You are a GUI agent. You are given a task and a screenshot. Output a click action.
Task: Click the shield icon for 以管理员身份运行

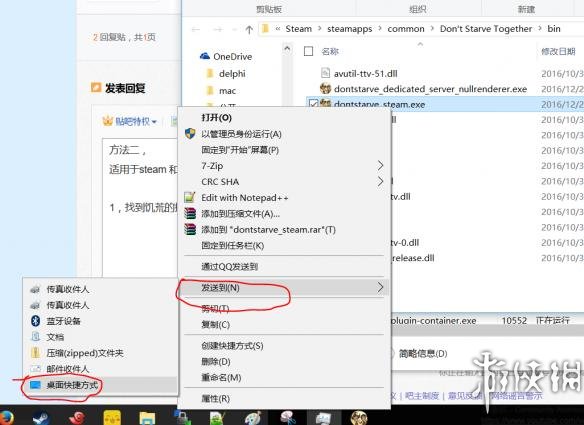pyautogui.click(x=190, y=134)
